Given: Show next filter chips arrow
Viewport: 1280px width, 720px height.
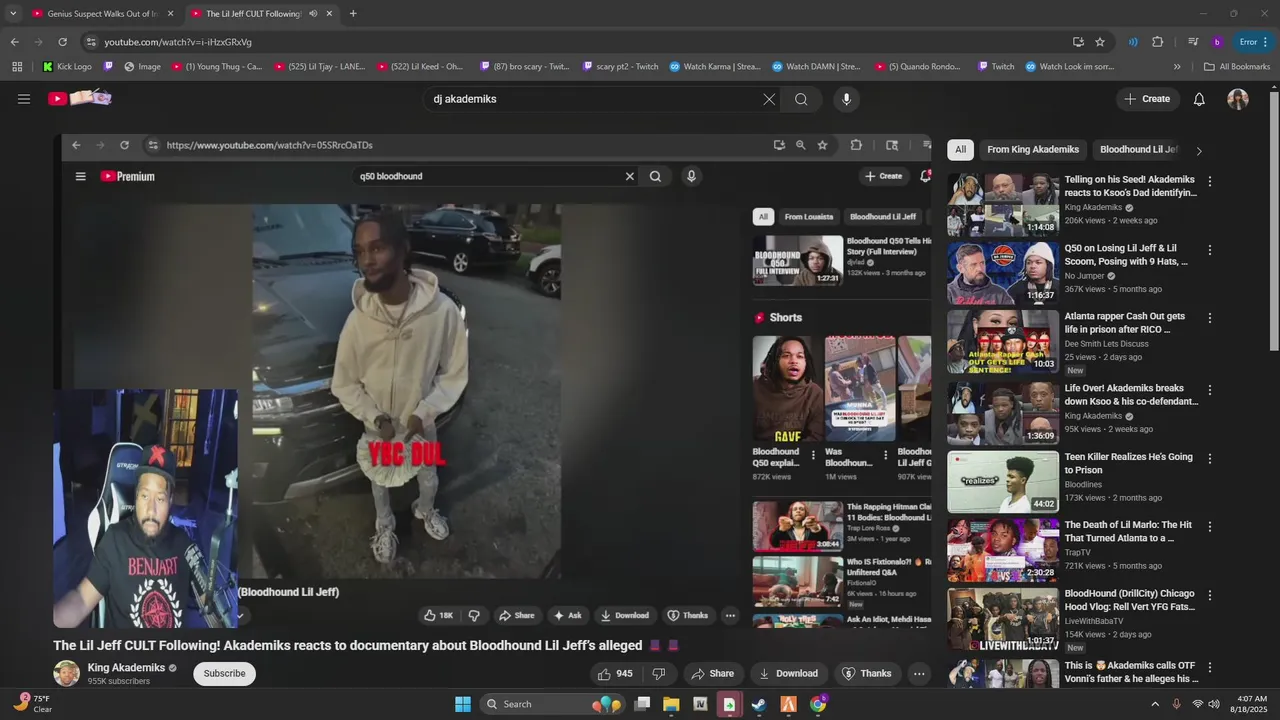Looking at the screenshot, I should (1199, 151).
